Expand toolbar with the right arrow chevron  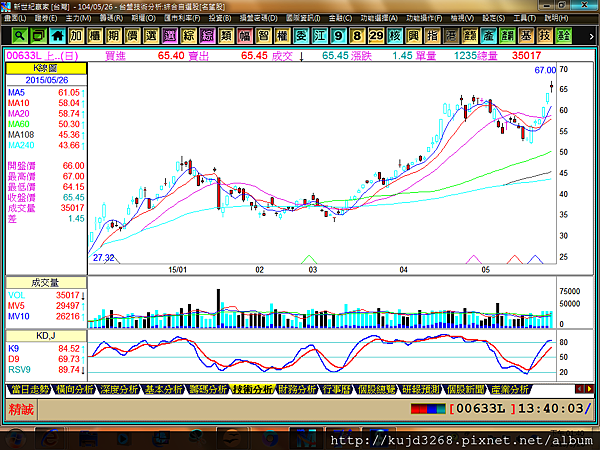point(591,36)
